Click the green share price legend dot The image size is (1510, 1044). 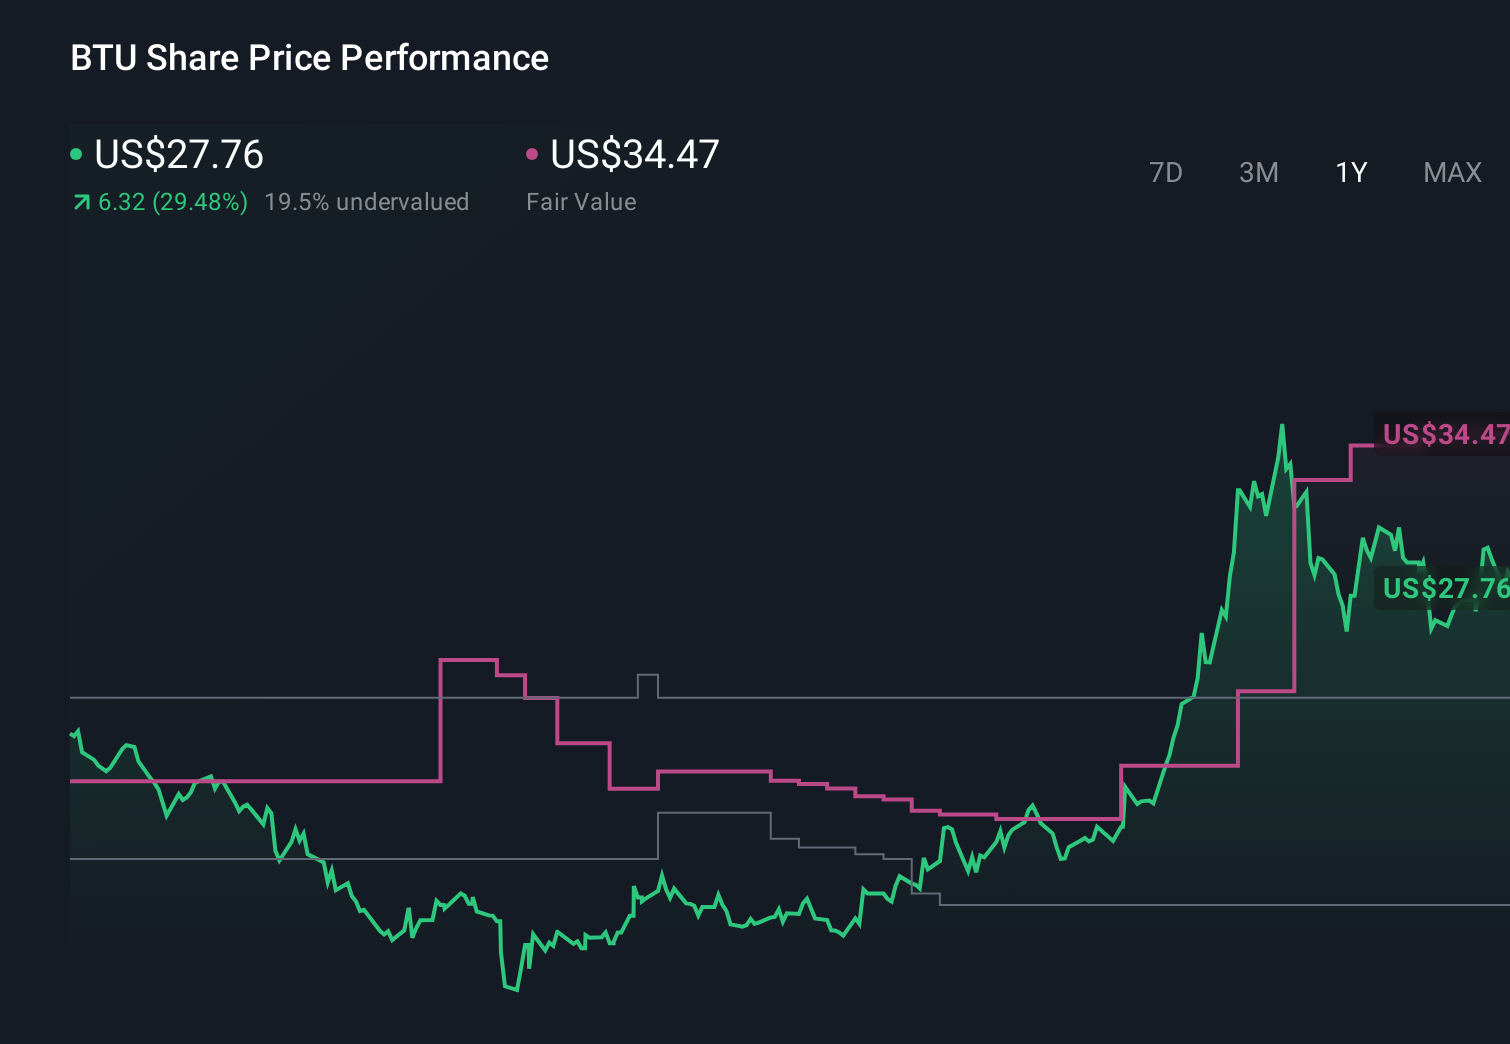(76, 153)
